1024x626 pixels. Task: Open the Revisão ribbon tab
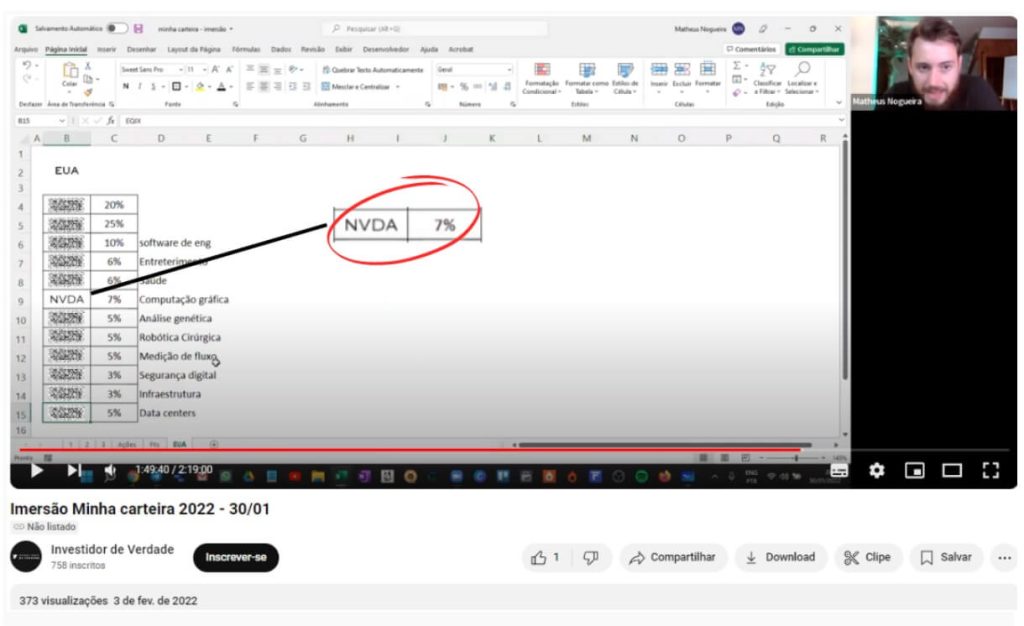point(312,50)
